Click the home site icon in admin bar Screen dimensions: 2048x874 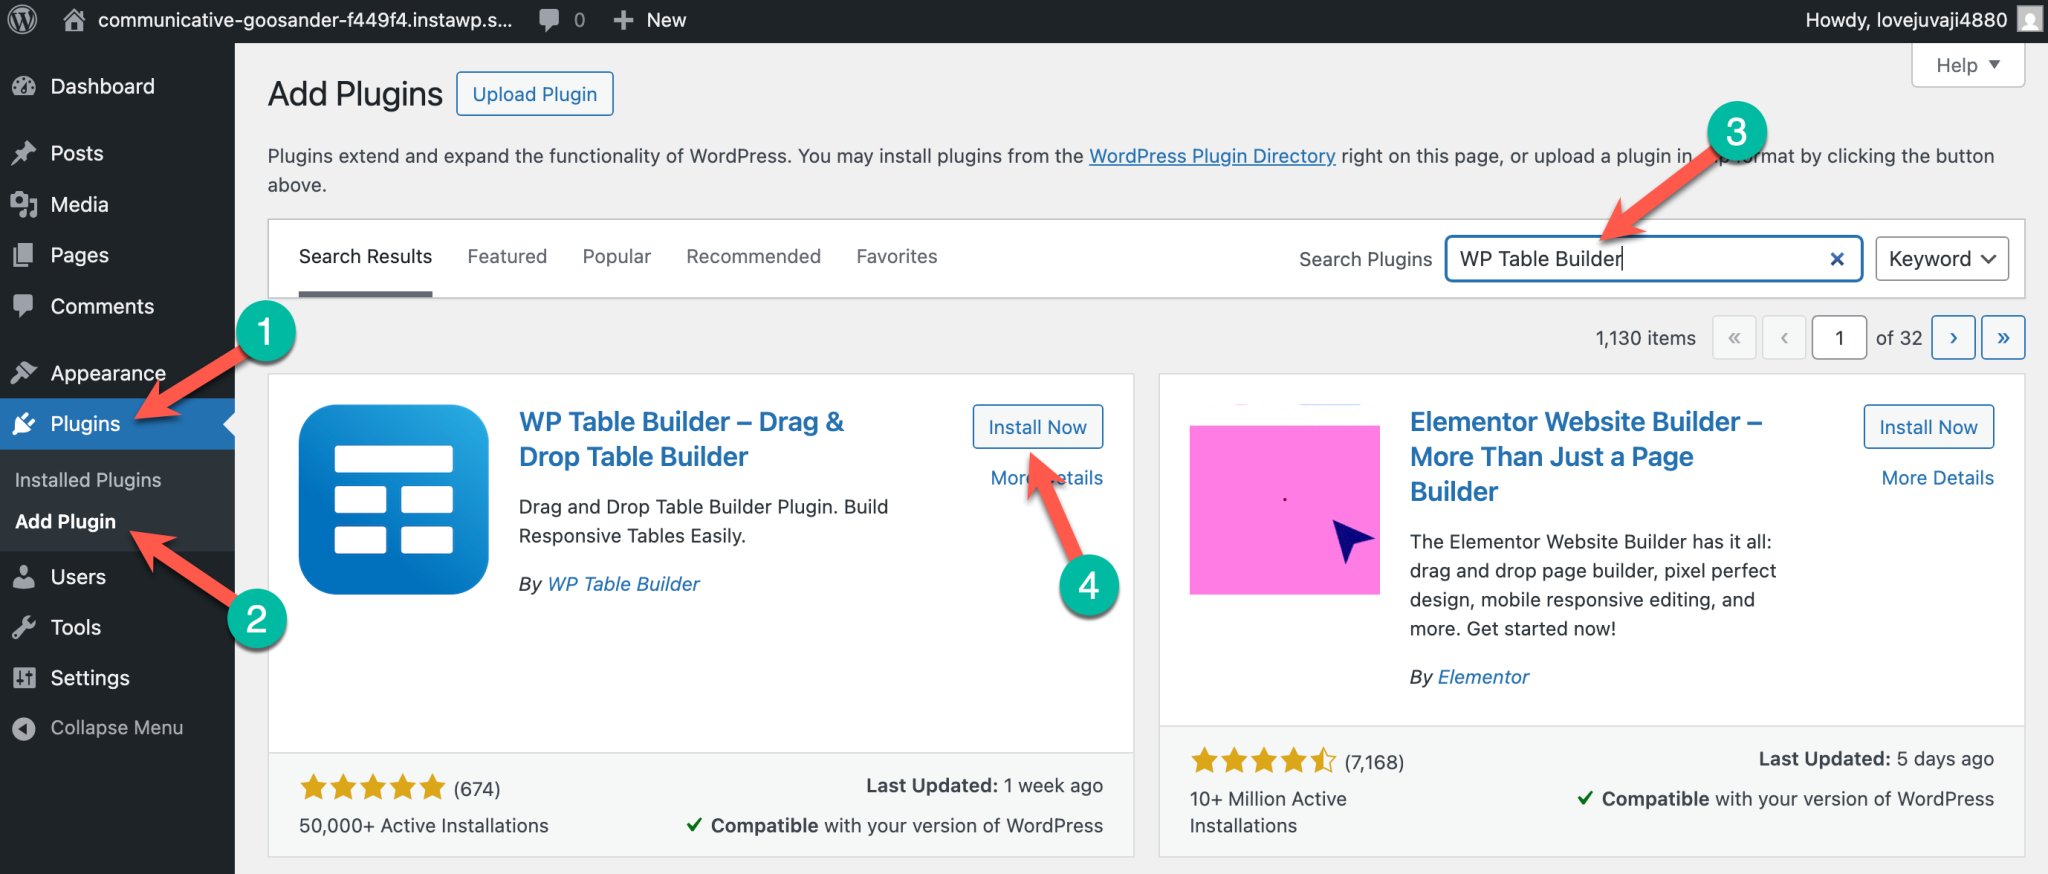pyautogui.click(x=74, y=20)
